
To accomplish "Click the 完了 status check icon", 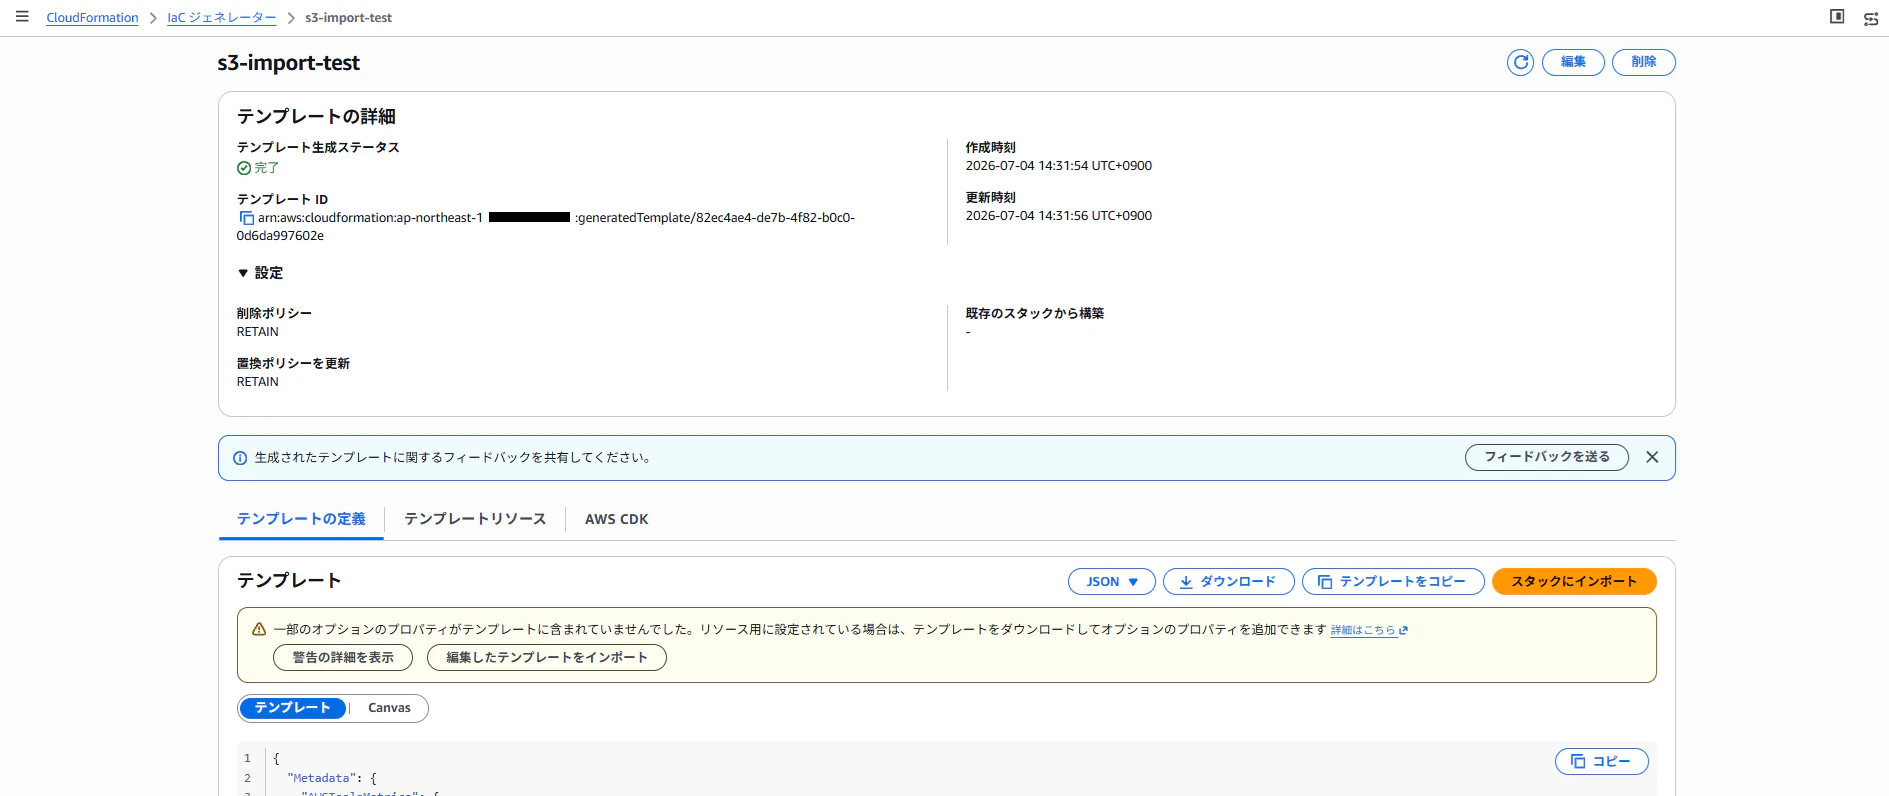I will (x=244, y=168).
